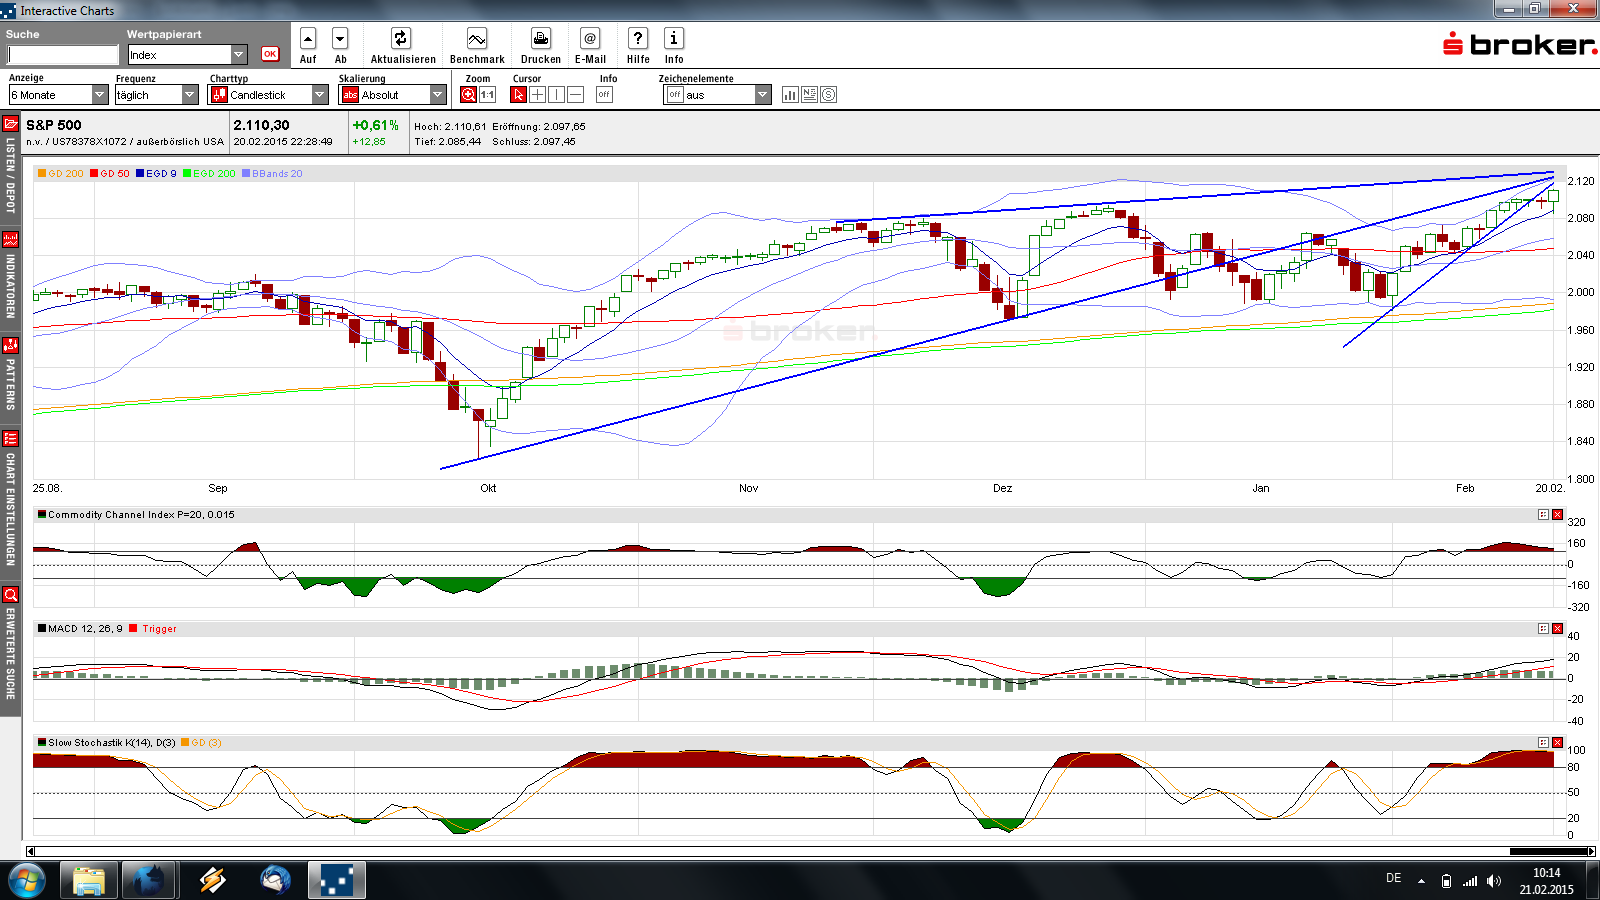Open settings for Commodity Channel Index panel
Image resolution: width=1600 pixels, height=900 pixels.
pos(1543,515)
